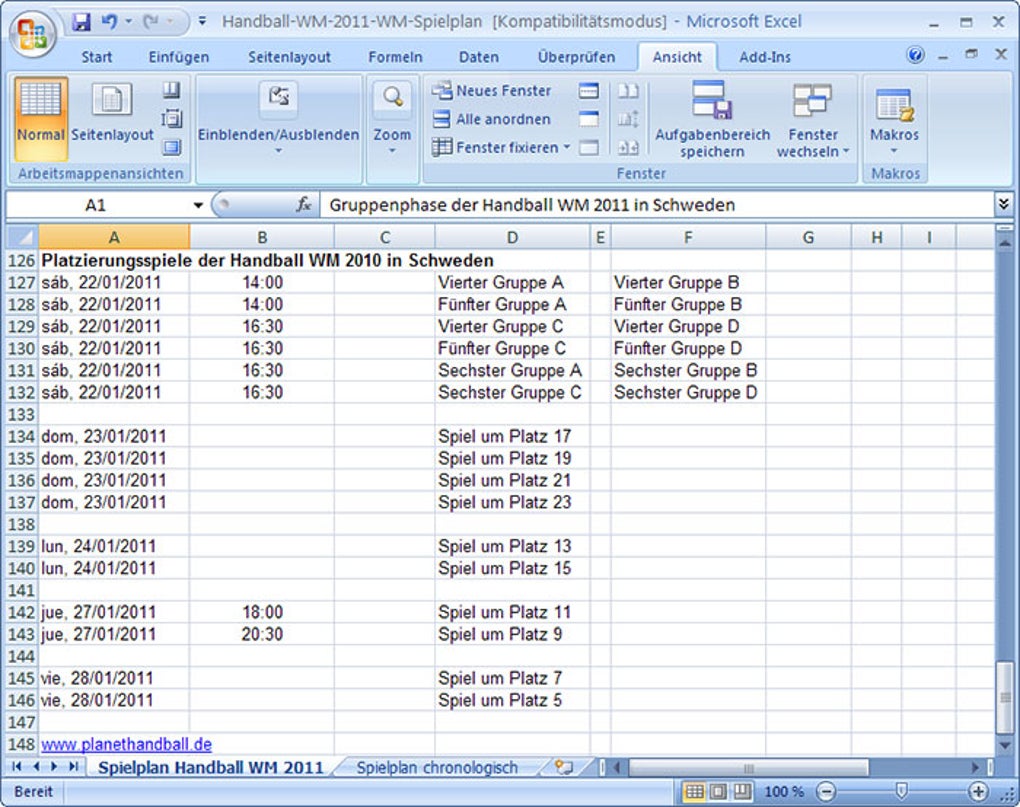
Task: Select Spielplan Handball WM 2011 sheet tab
Action: [211, 768]
